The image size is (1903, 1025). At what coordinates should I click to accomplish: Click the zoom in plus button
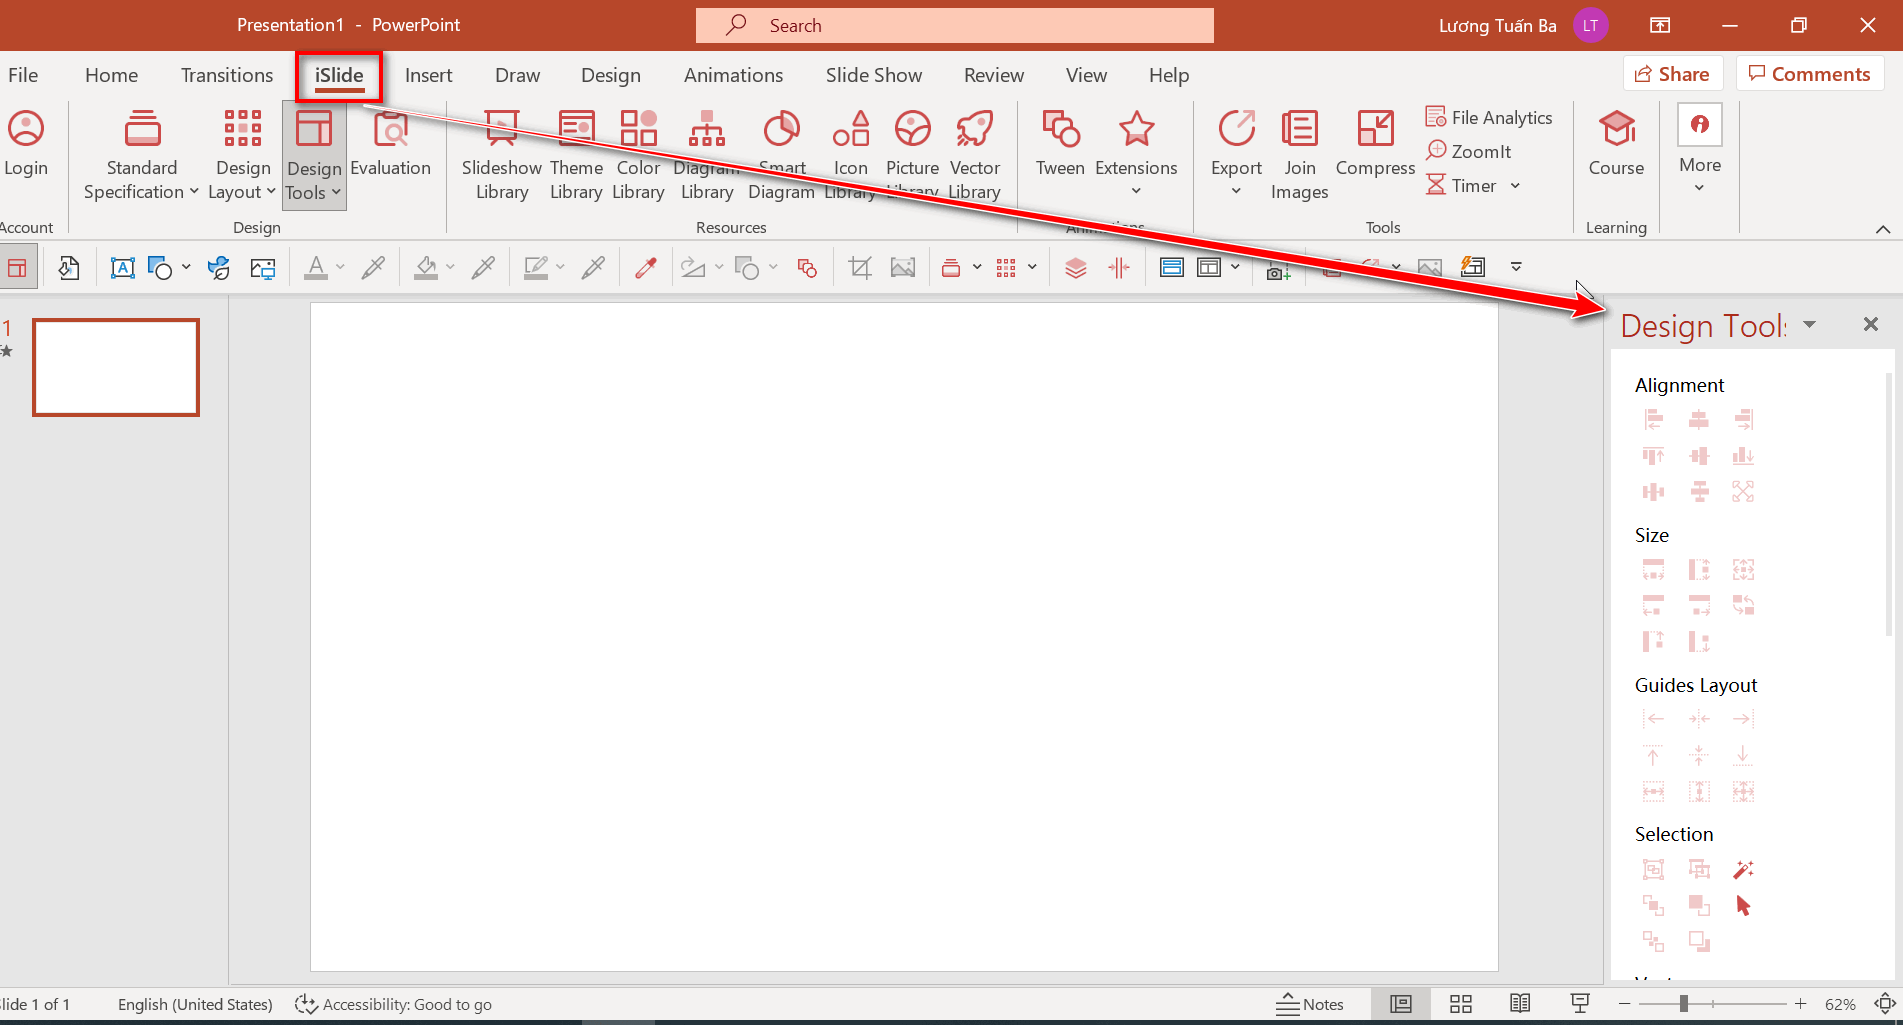1800,1003
